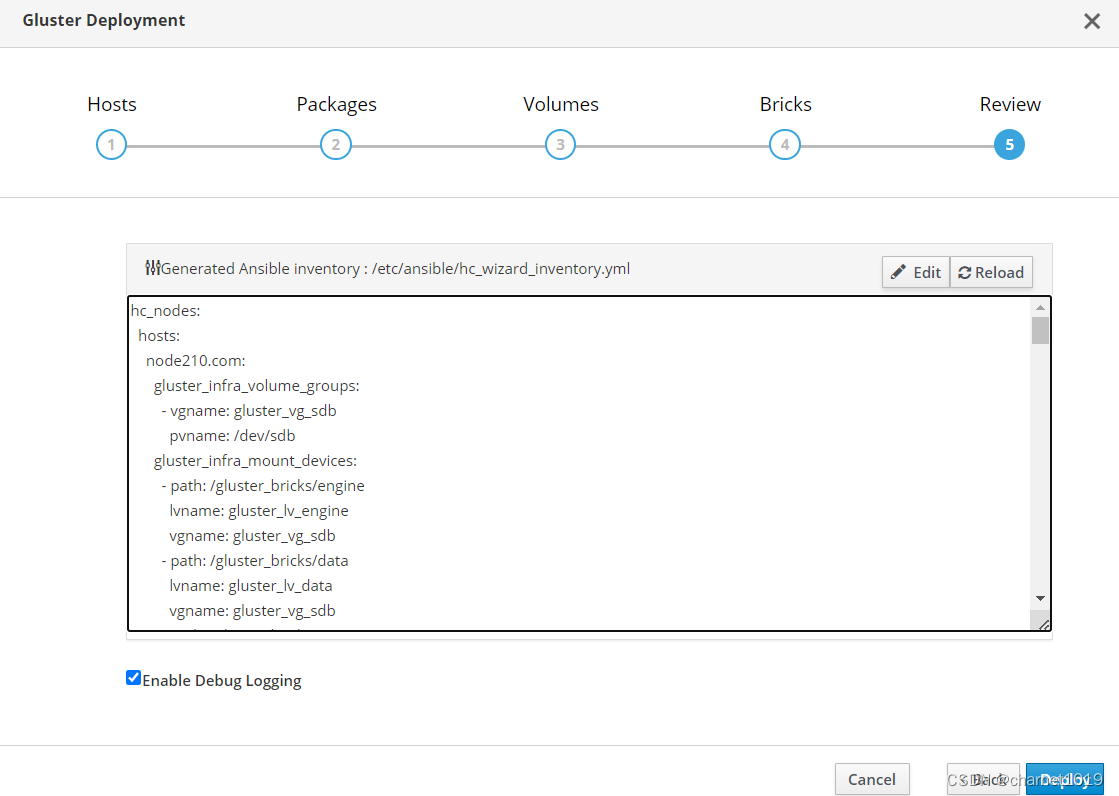Click the 'gluster_infra_volume_groups:' line
The image size is (1119, 796).
(256, 386)
